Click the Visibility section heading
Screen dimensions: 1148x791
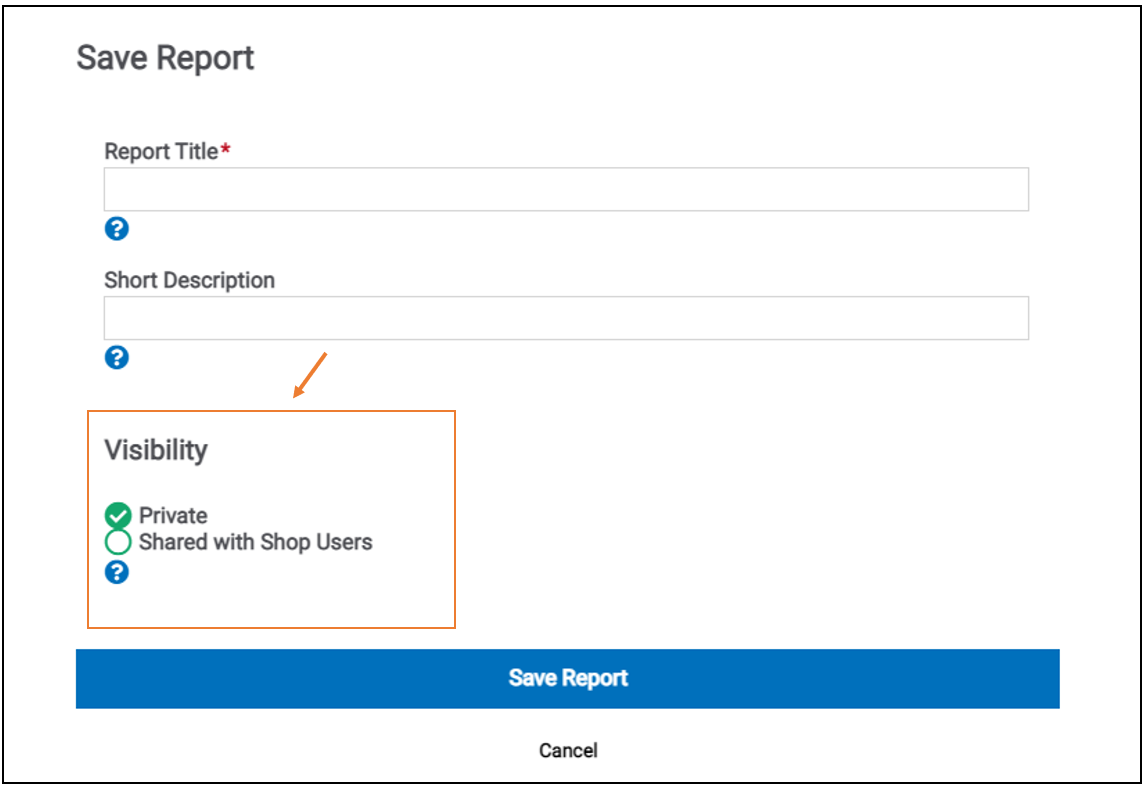(156, 450)
